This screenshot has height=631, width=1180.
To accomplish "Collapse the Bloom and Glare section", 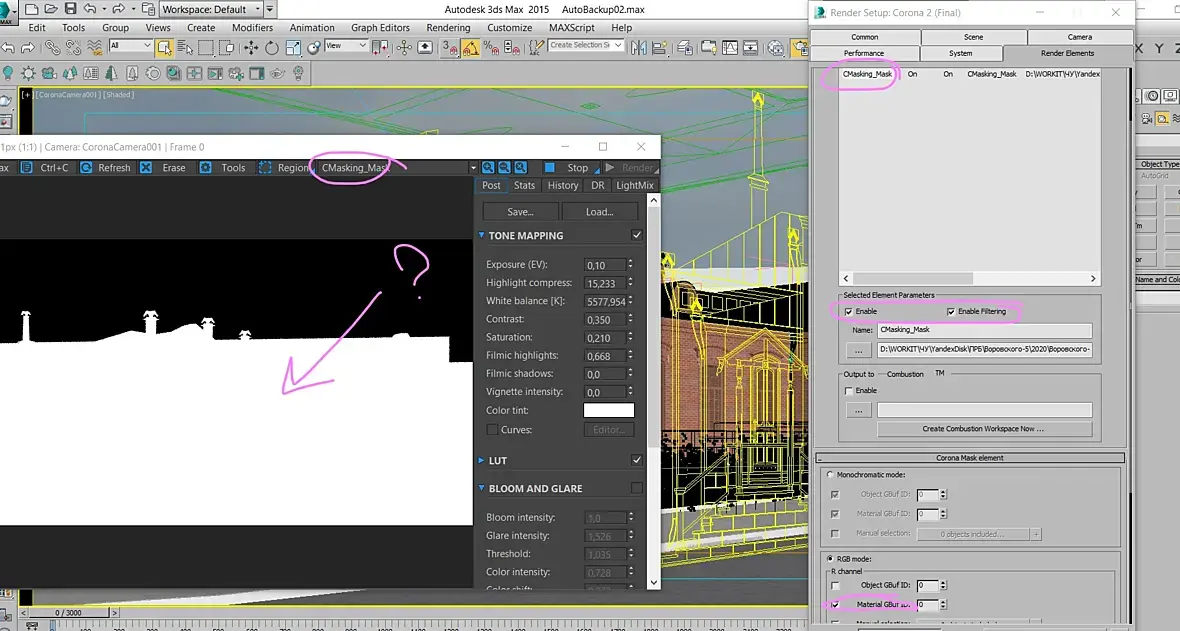I will [482, 488].
